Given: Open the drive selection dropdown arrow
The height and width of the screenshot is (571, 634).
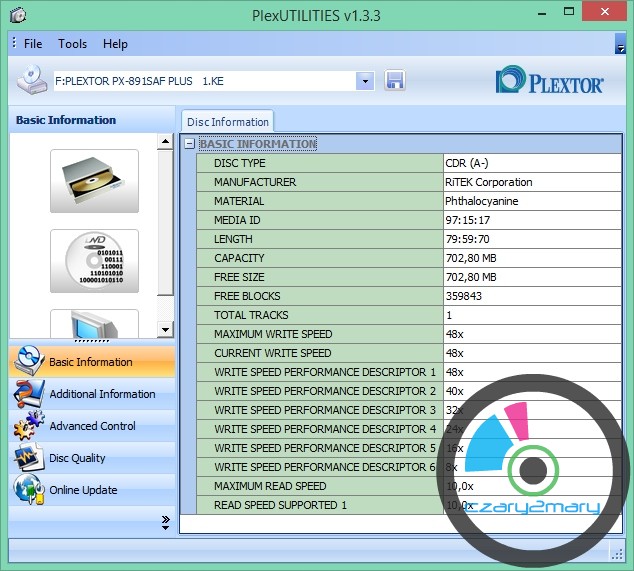Looking at the screenshot, I should 365,81.
